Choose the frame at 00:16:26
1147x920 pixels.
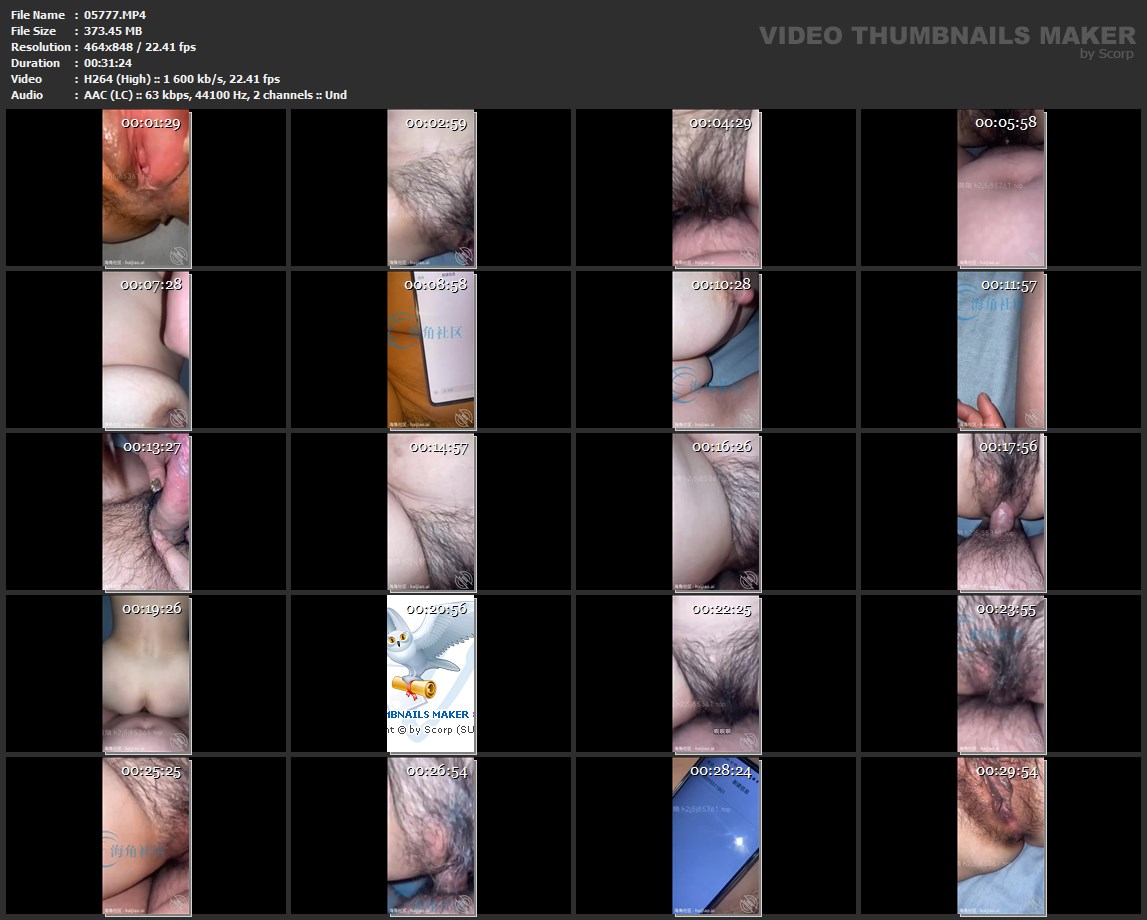click(x=716, y=512)
